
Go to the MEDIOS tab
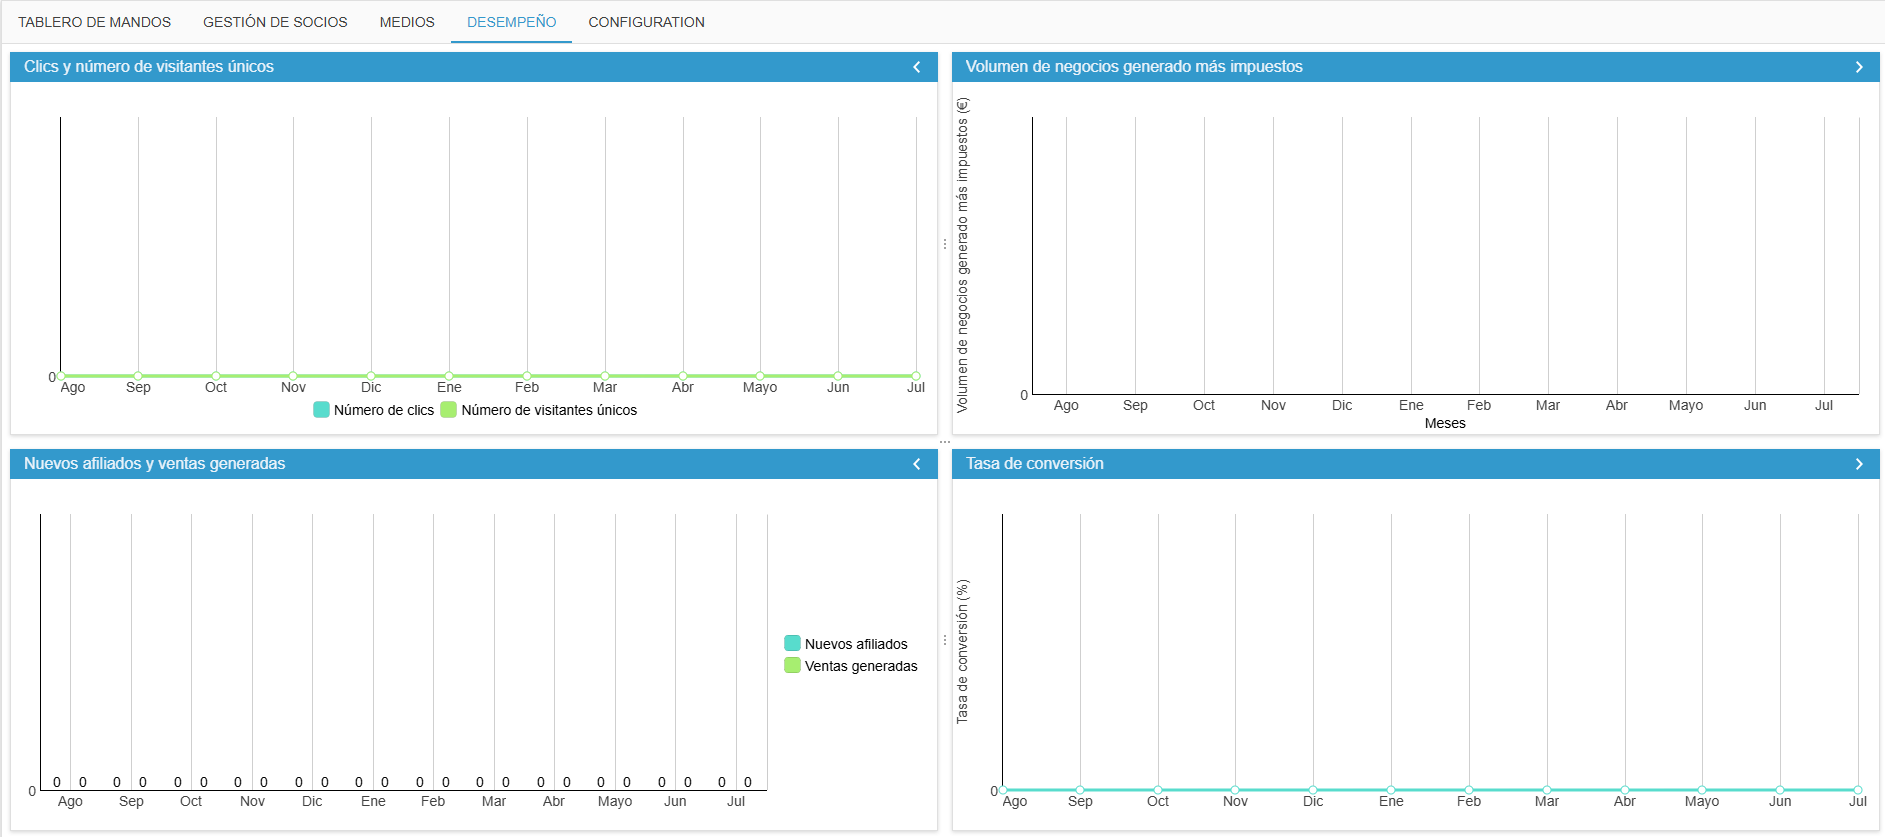coord(407,22)
